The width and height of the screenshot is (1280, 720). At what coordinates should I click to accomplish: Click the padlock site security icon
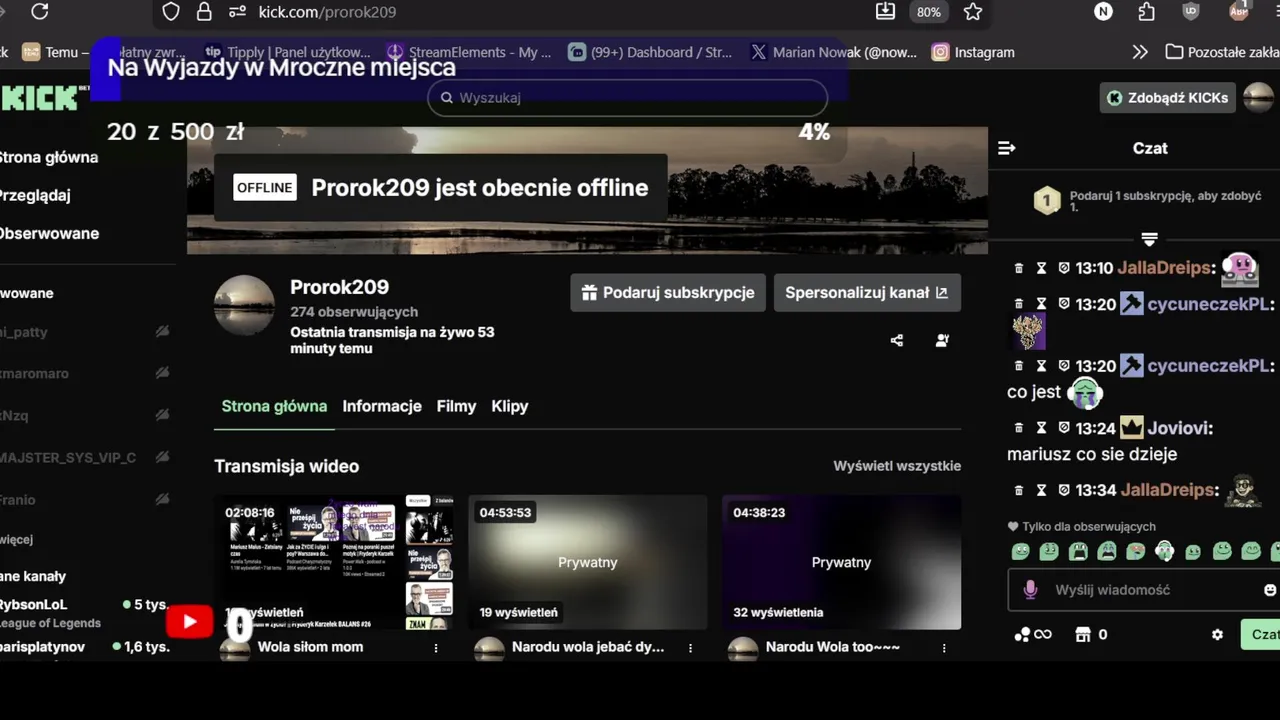click(204, 12)
